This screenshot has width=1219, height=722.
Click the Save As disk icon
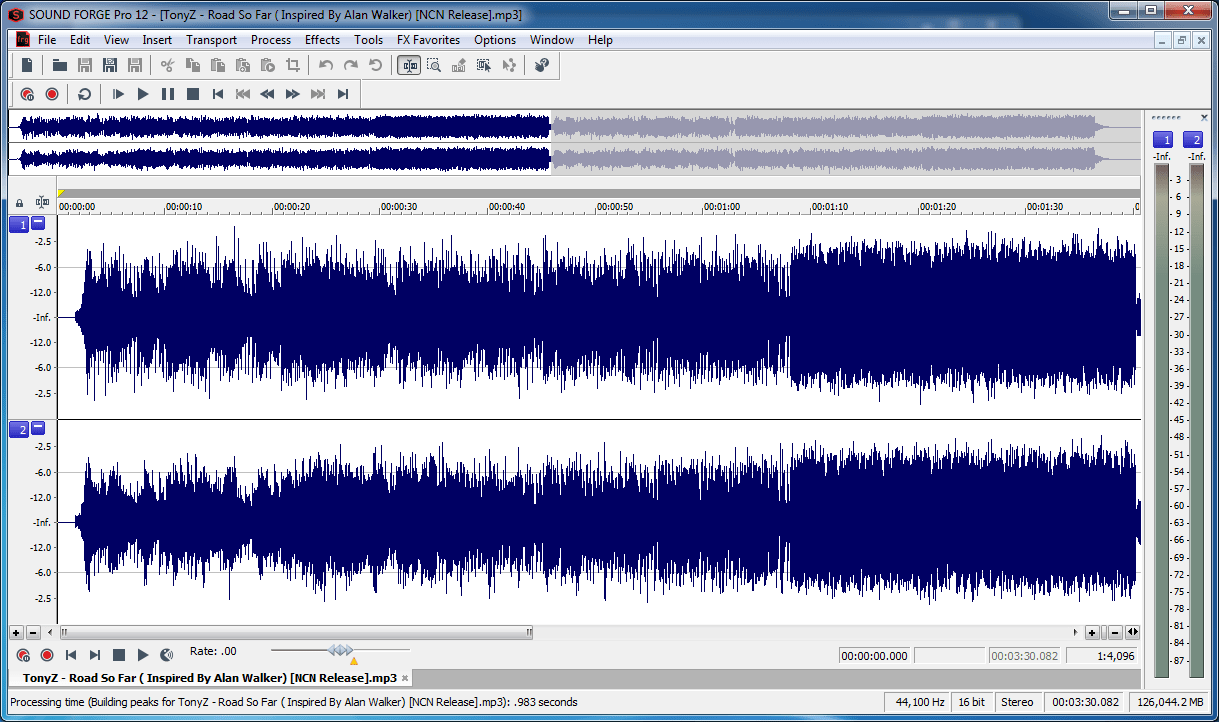[x=110, y=65]
